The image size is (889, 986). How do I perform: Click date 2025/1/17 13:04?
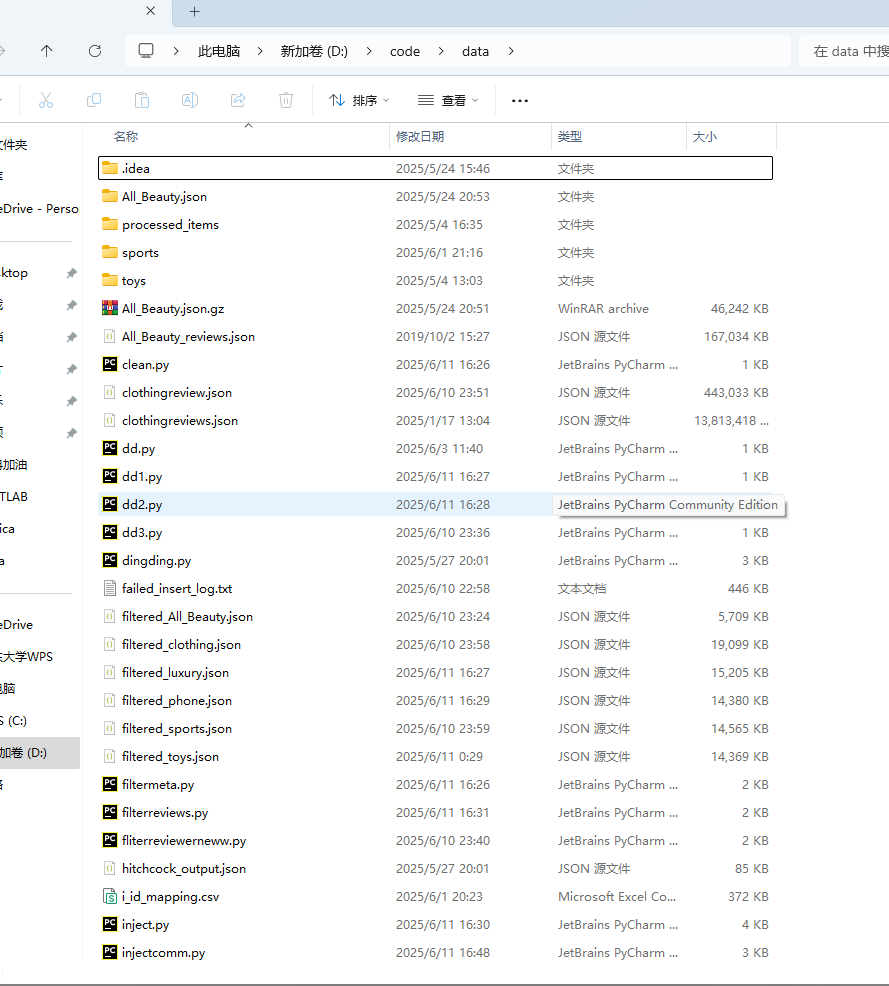coord(443,421)
